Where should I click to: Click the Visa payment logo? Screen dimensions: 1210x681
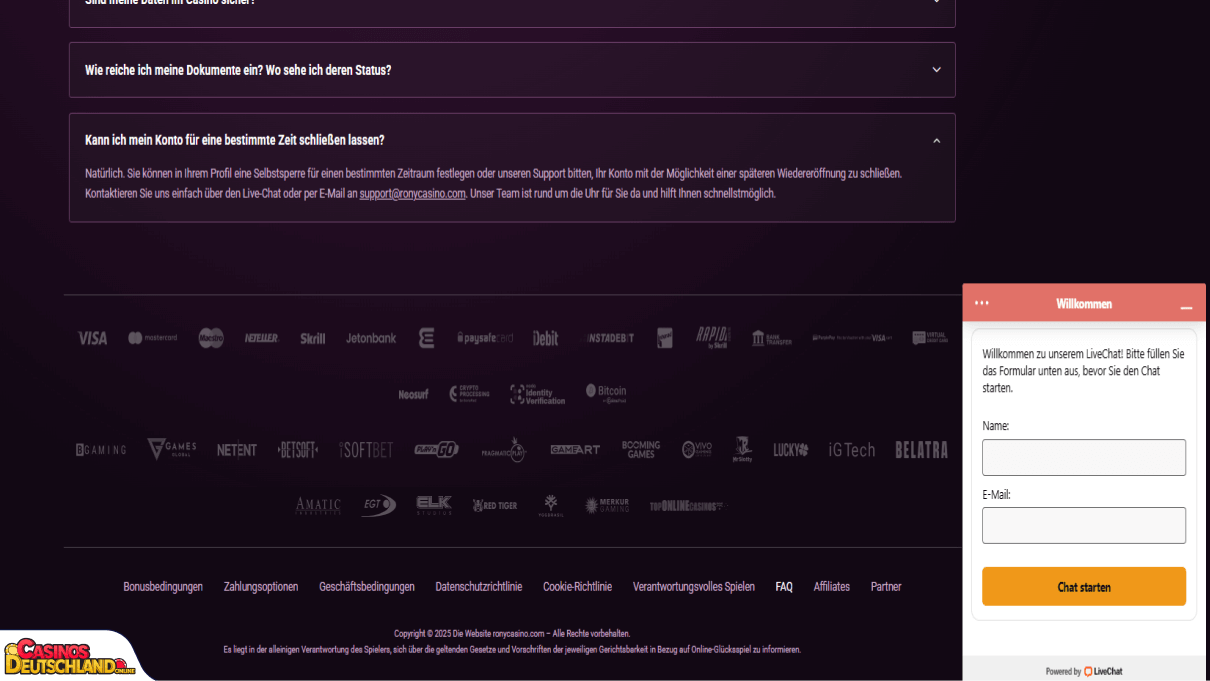point(92,339)
